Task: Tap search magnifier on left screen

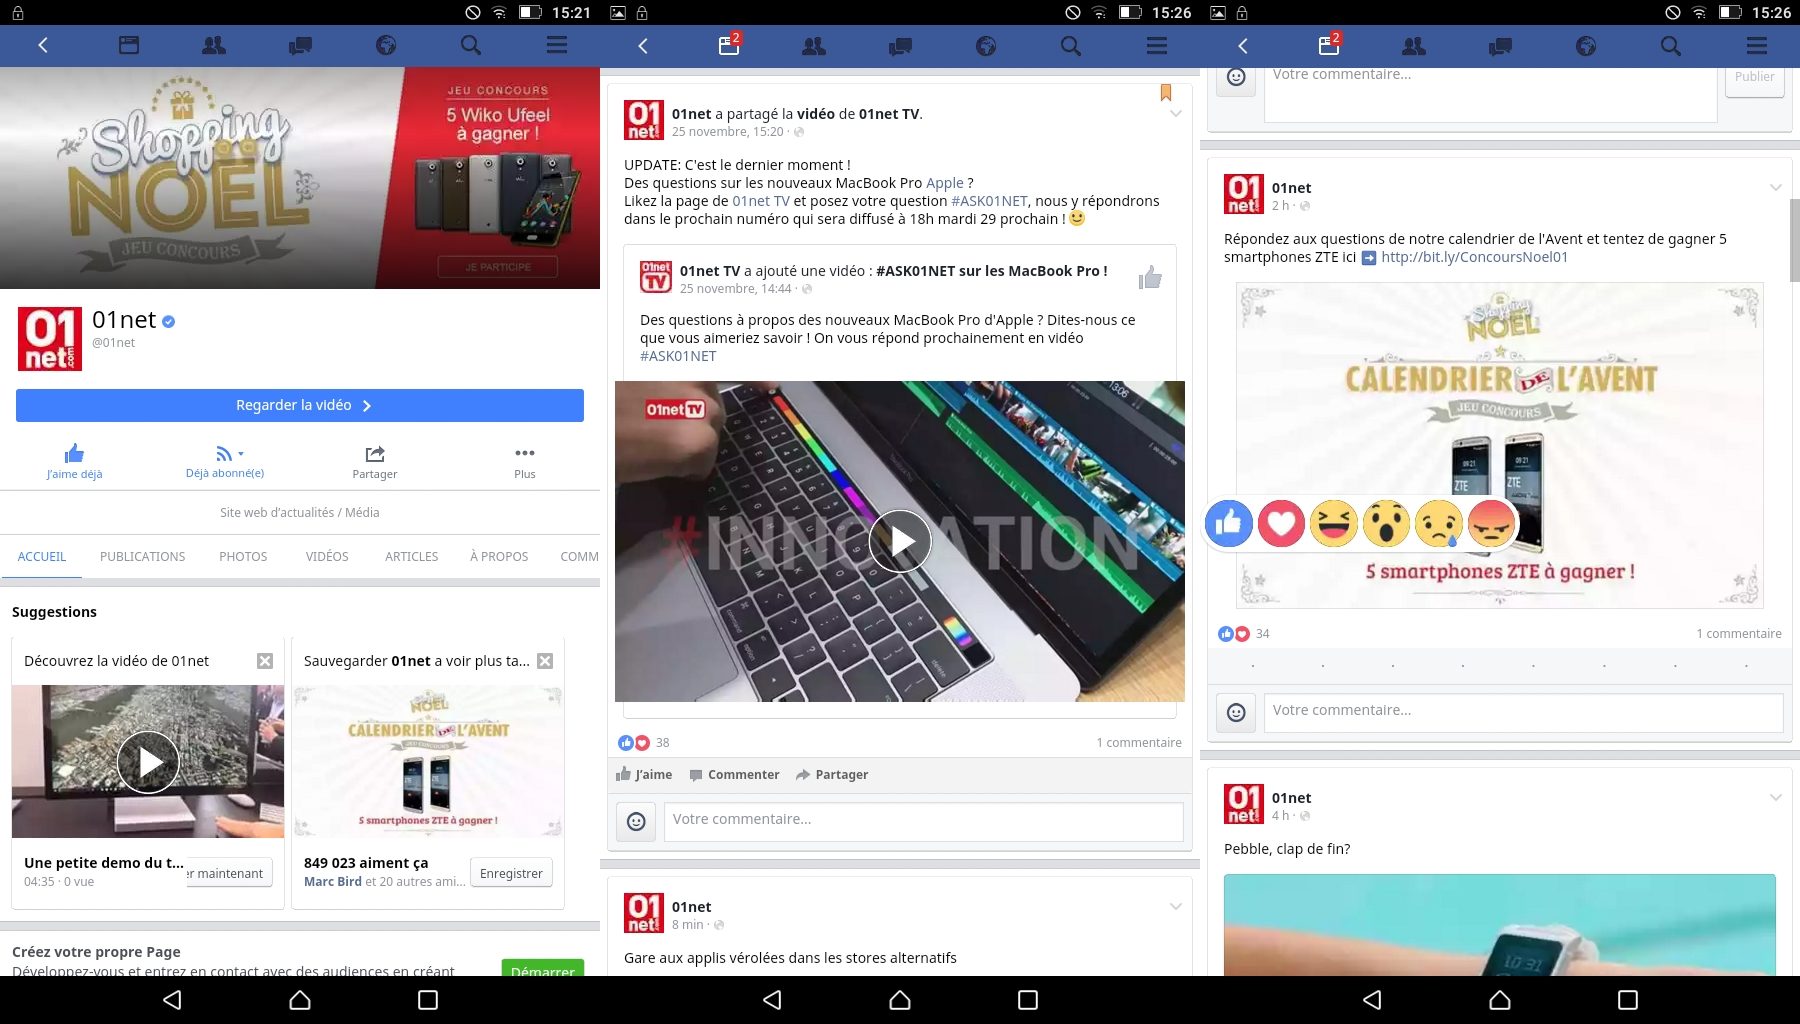Action: (471, 45)
